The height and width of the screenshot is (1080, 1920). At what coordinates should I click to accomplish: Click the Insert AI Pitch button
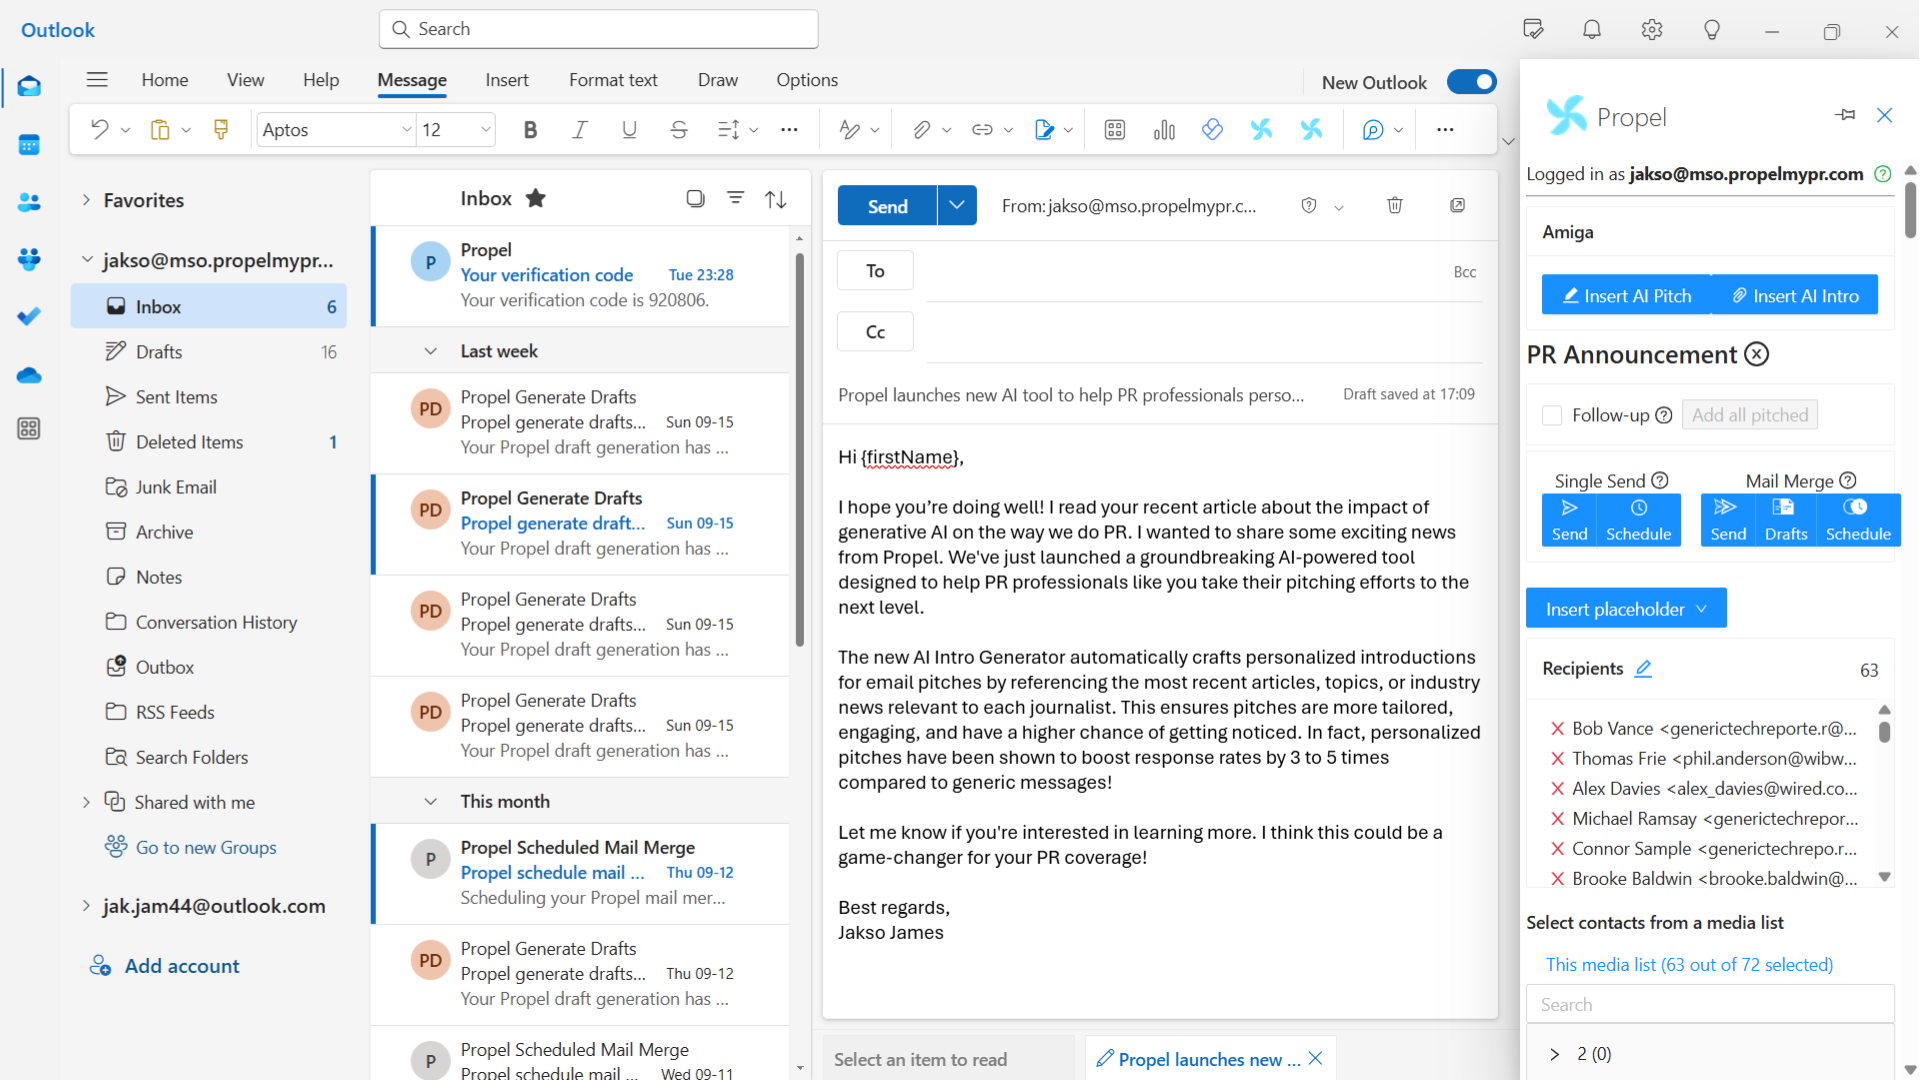pos(1626,295)
